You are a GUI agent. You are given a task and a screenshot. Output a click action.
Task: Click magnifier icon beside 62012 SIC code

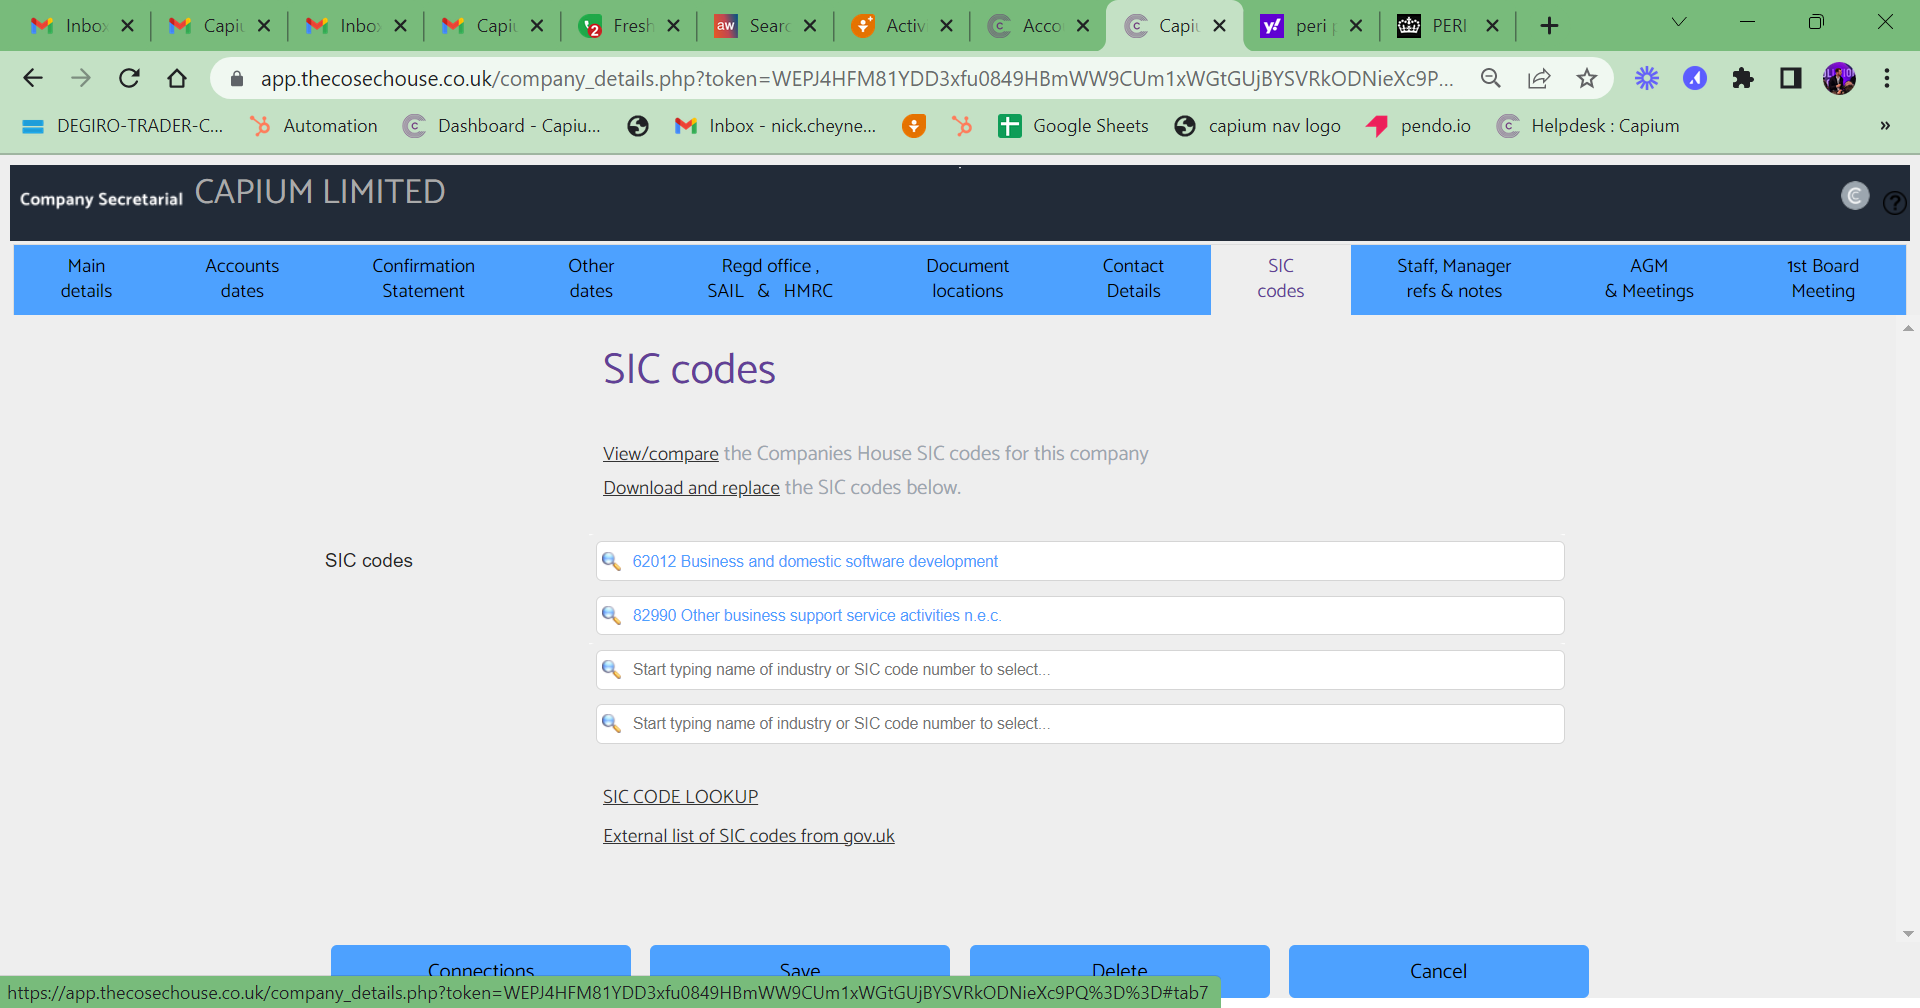(x=611, y=561)
